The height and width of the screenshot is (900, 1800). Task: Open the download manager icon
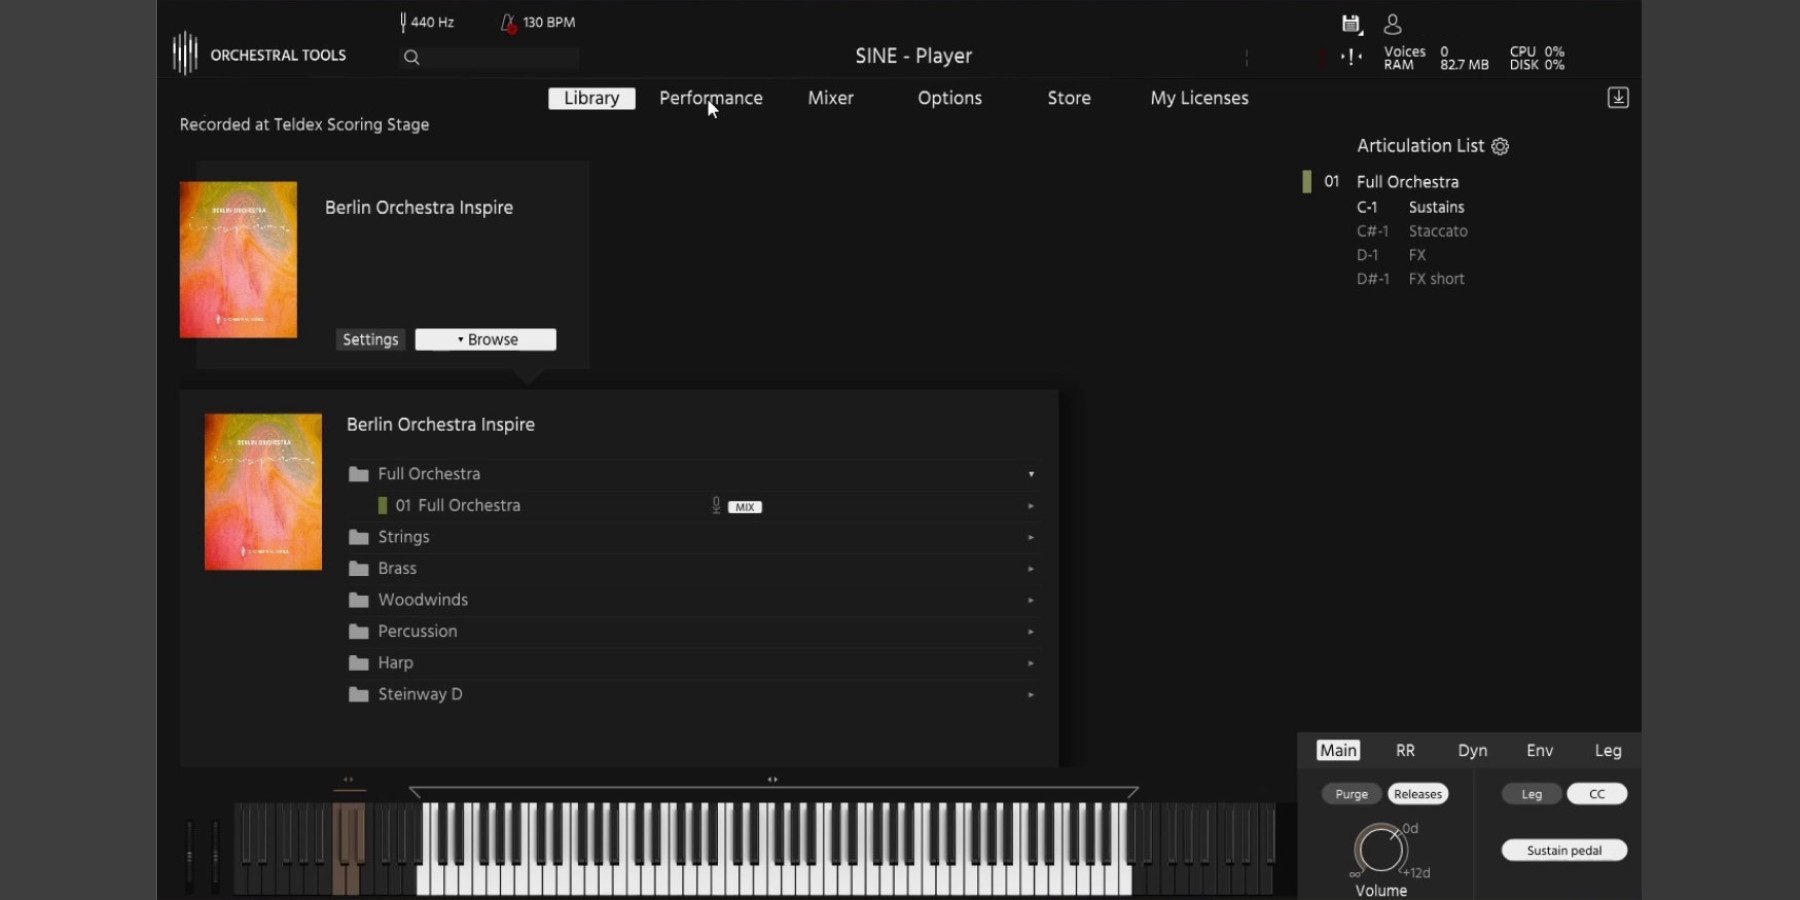click(x=1617, y=98)
